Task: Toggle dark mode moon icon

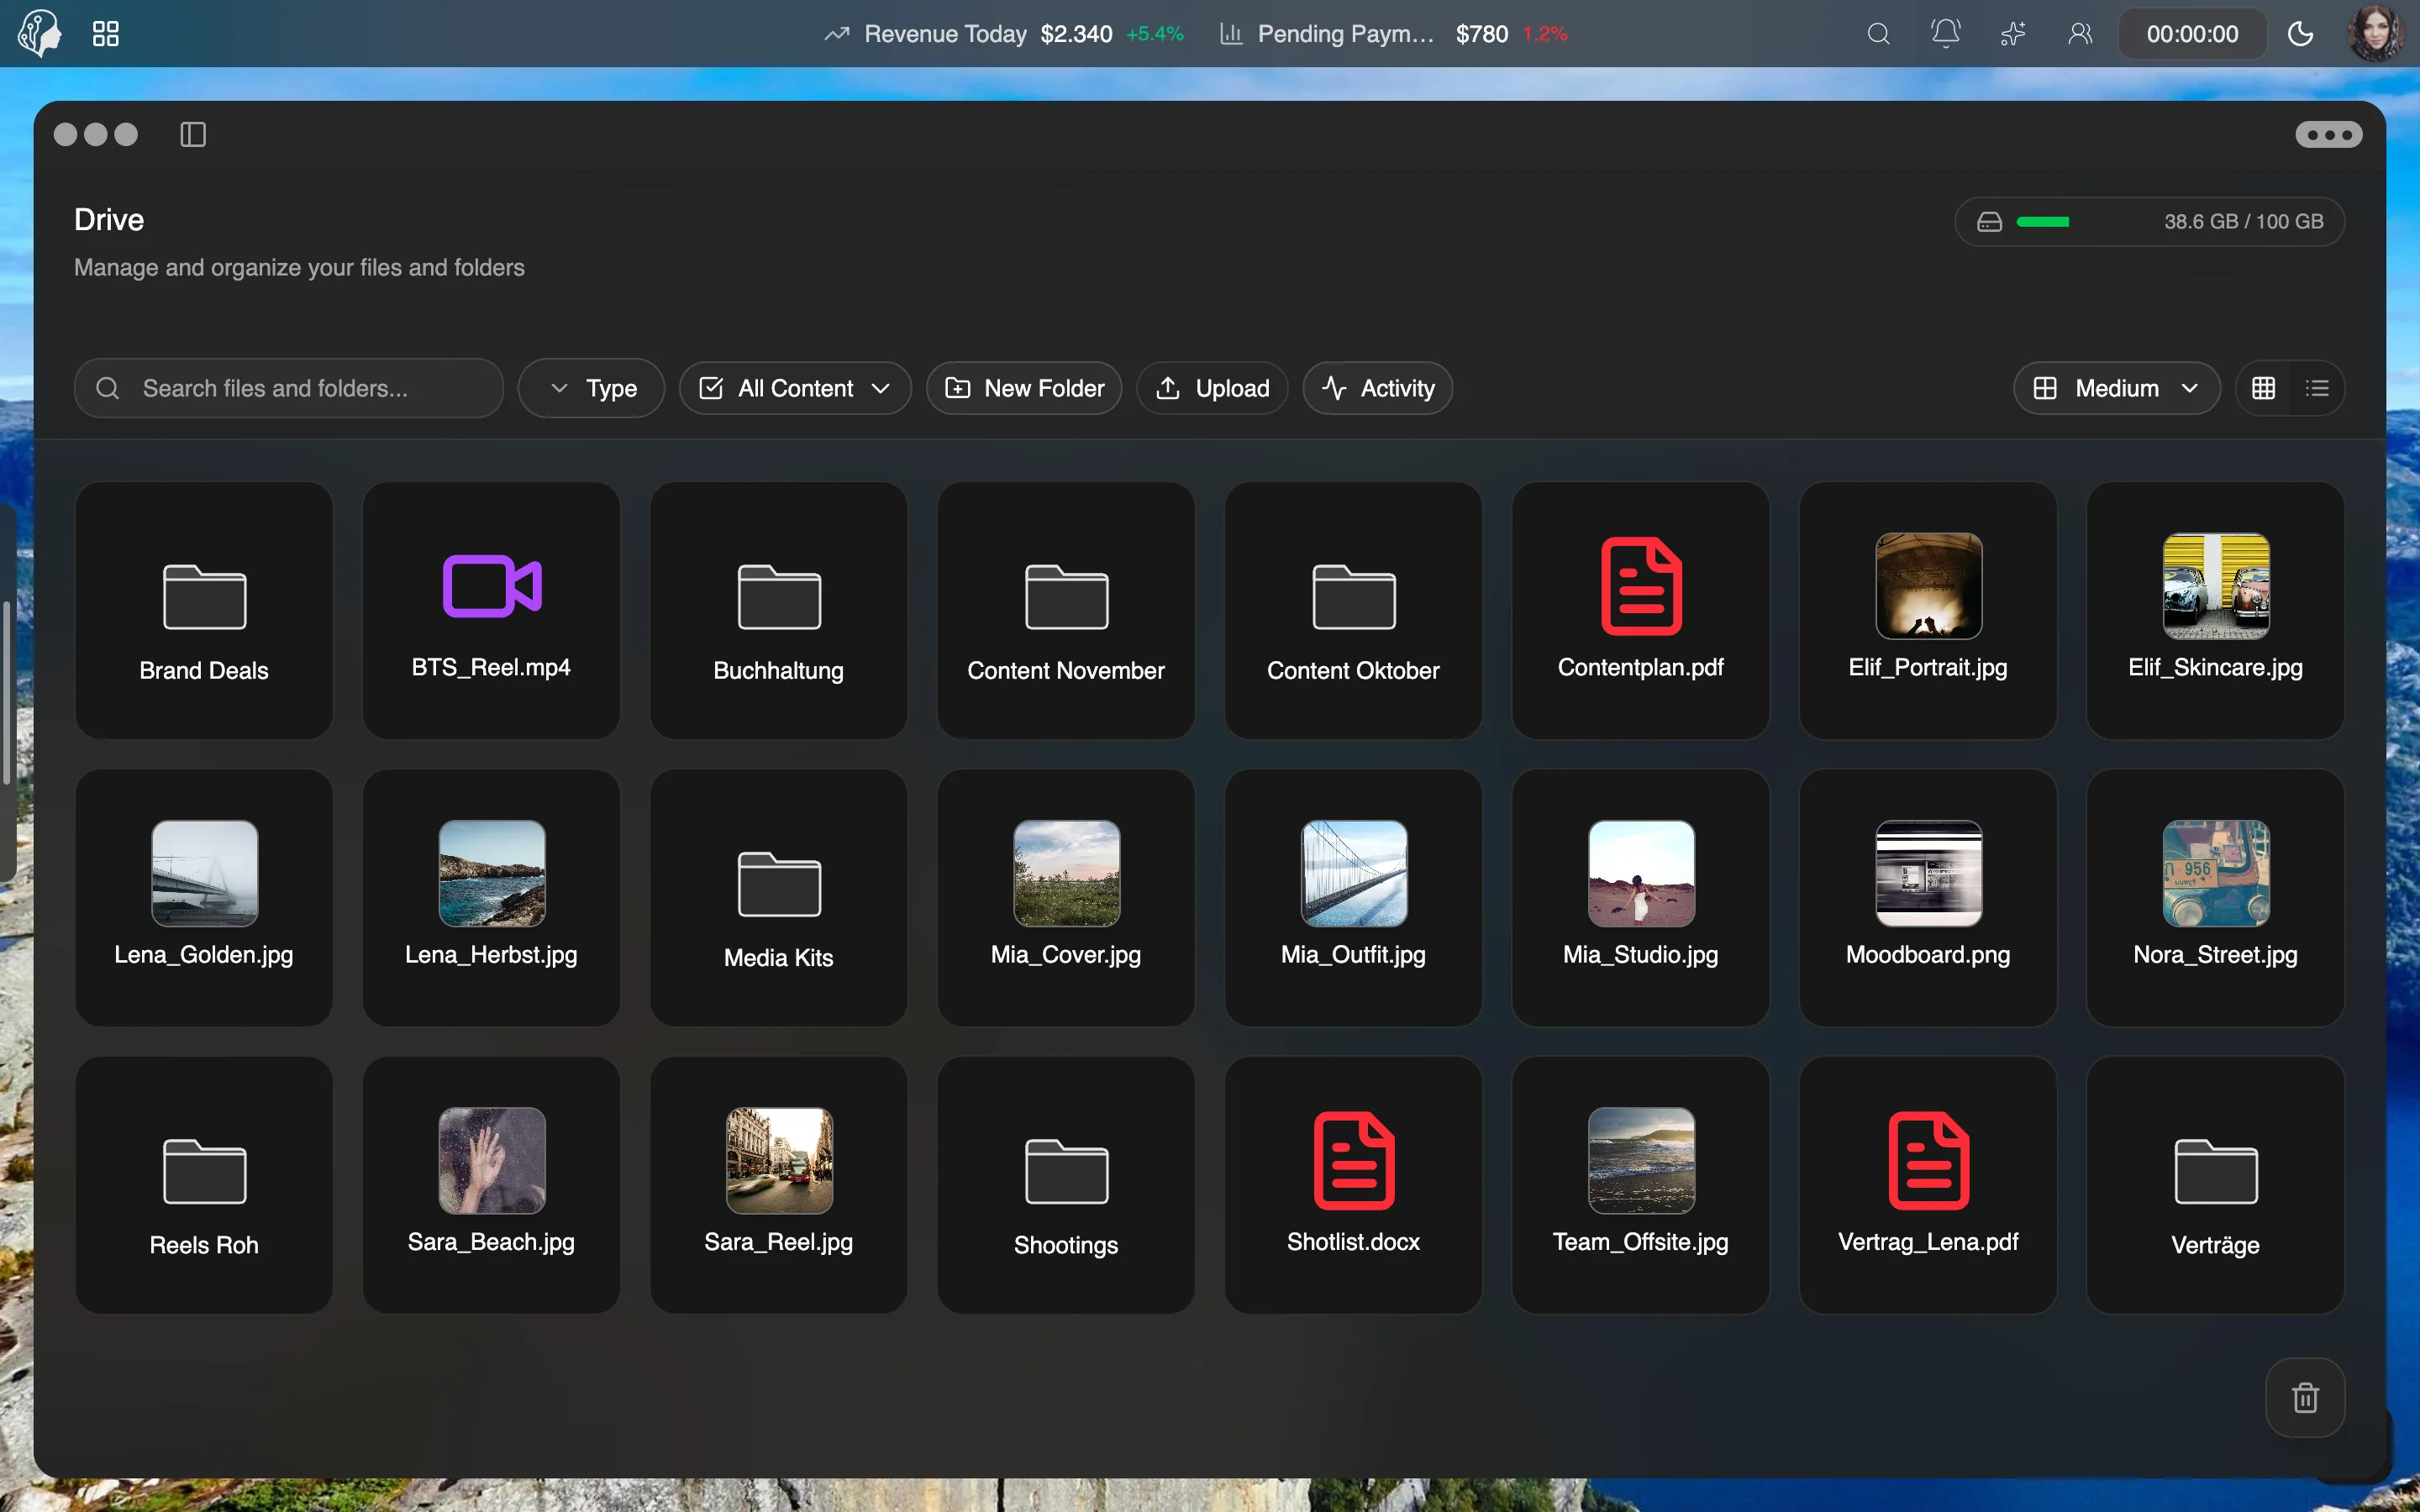Action: click(2300, 34)
